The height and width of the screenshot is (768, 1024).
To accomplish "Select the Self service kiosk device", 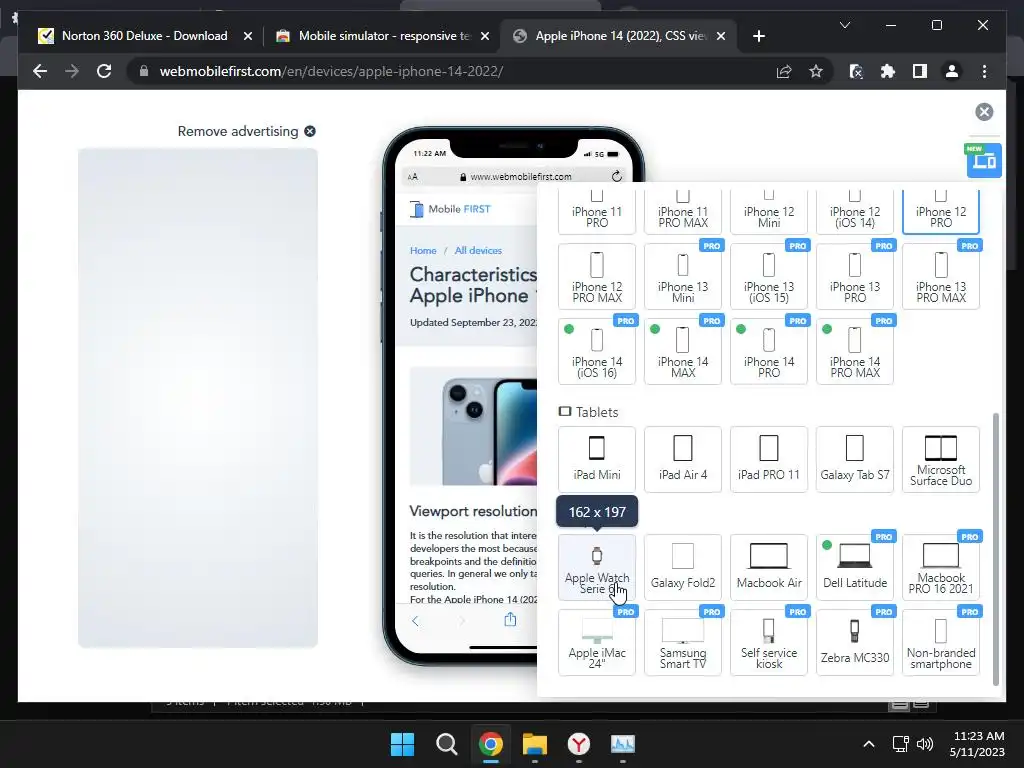I will click(769, 642).
